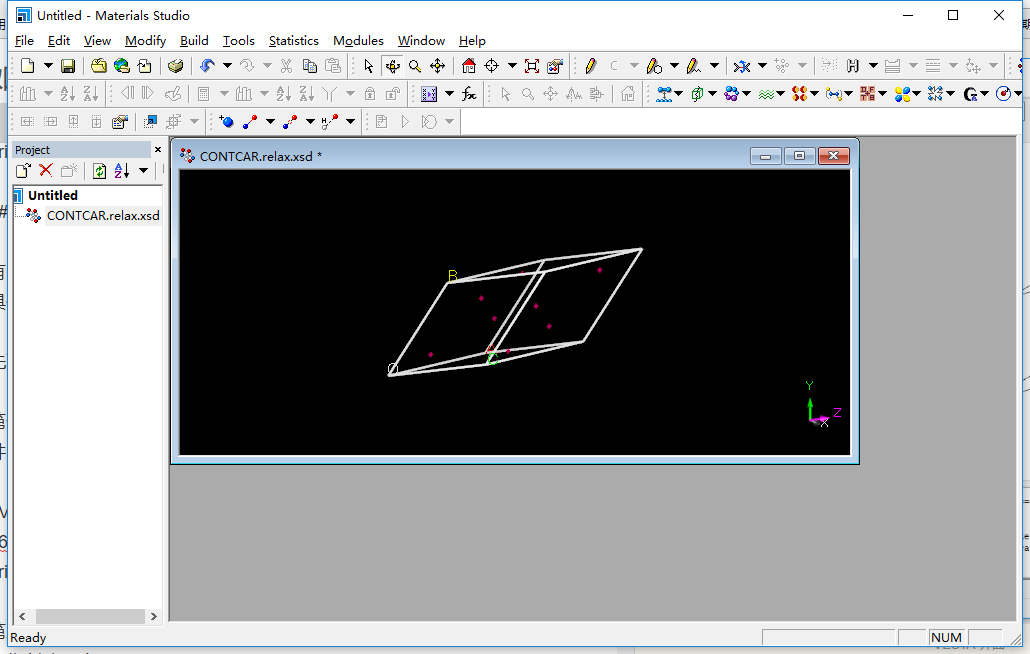Open the View menu

point(97,41)
